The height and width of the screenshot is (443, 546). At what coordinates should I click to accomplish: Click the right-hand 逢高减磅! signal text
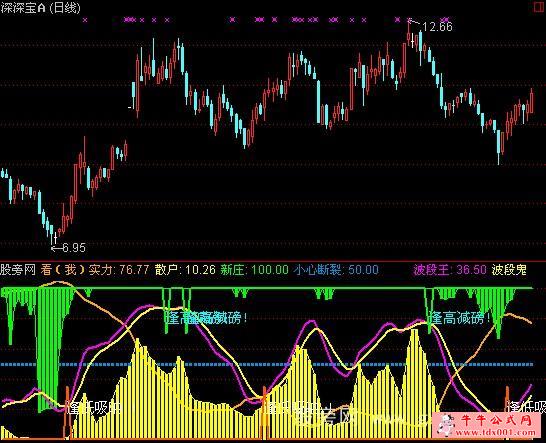coord(460,318)
